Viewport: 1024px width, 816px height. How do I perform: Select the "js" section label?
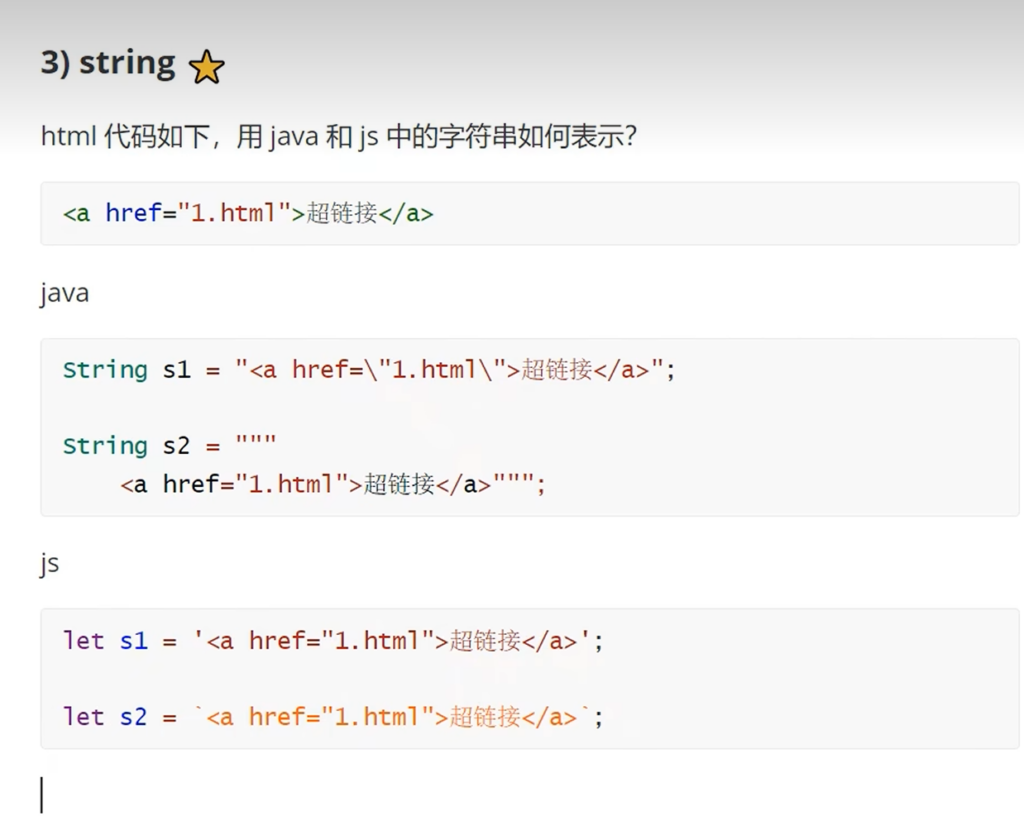(x=50, y=563)
